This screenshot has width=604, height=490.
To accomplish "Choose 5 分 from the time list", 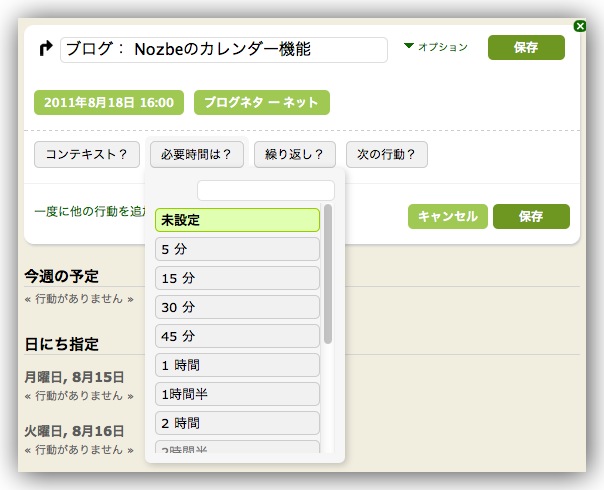I will coord(237,249).
